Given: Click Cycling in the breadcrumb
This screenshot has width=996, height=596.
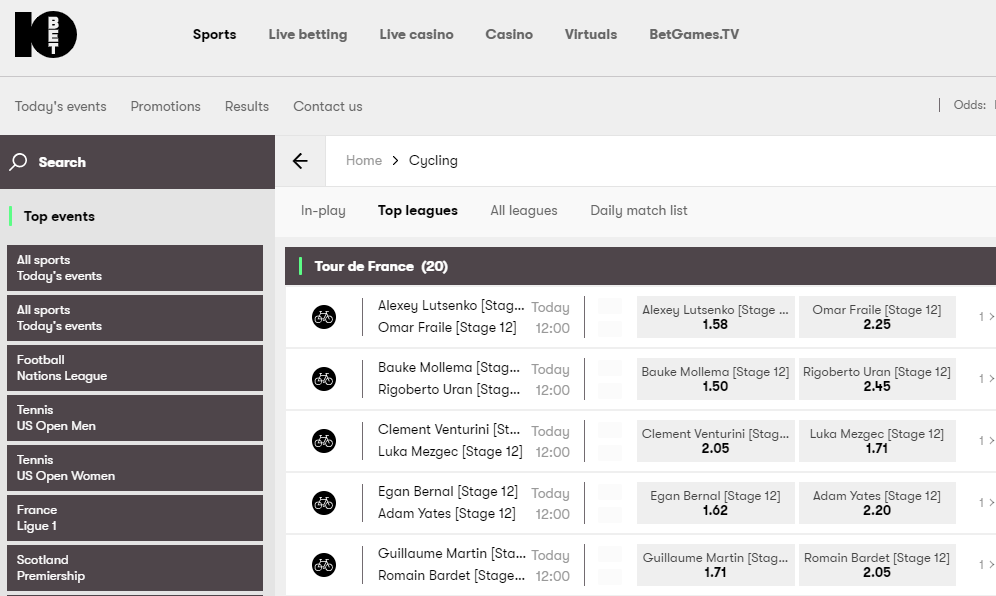Looking at the screenshot, I should pos(433,160).
